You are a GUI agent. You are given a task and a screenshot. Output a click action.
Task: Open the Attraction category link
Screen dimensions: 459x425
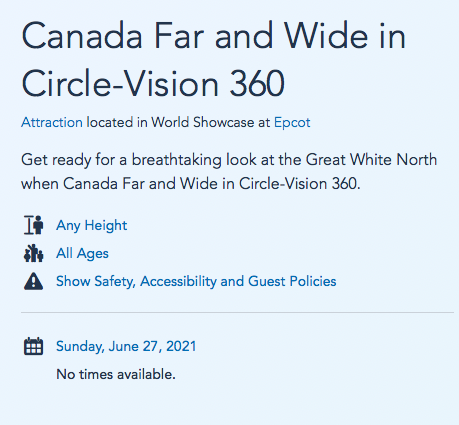pyautogui.click(x=52, y=122)
